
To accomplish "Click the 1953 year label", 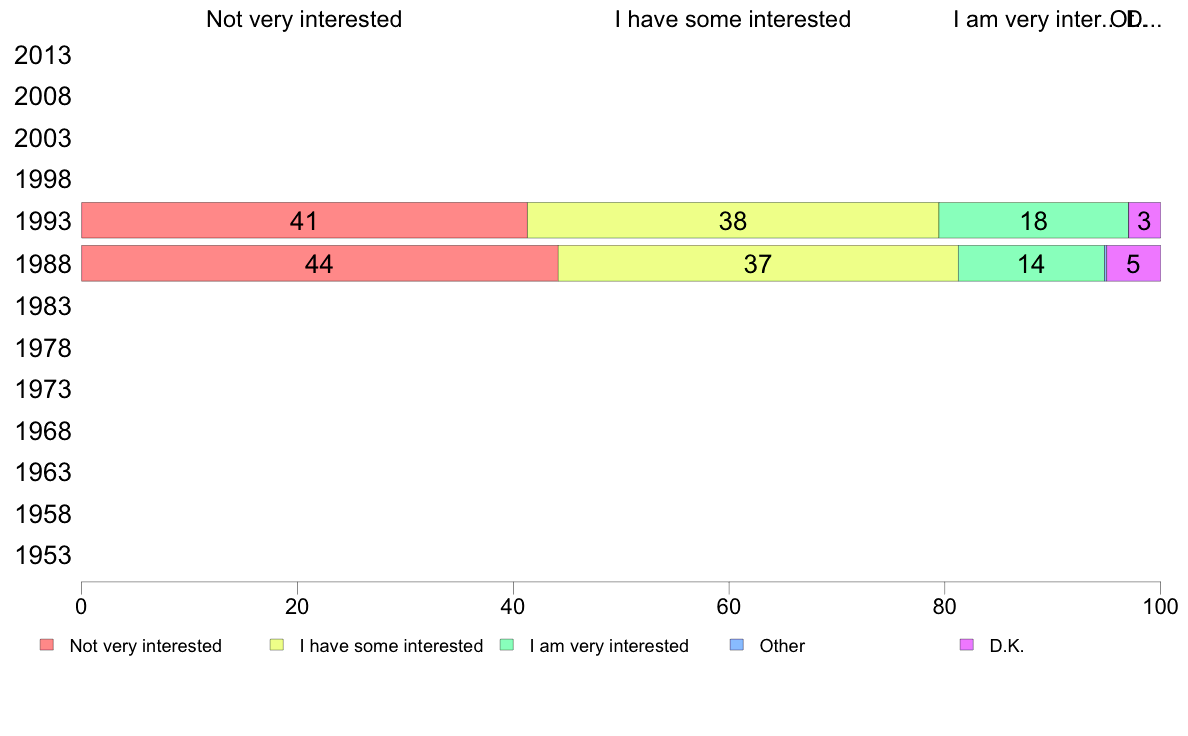I will 43,556.
